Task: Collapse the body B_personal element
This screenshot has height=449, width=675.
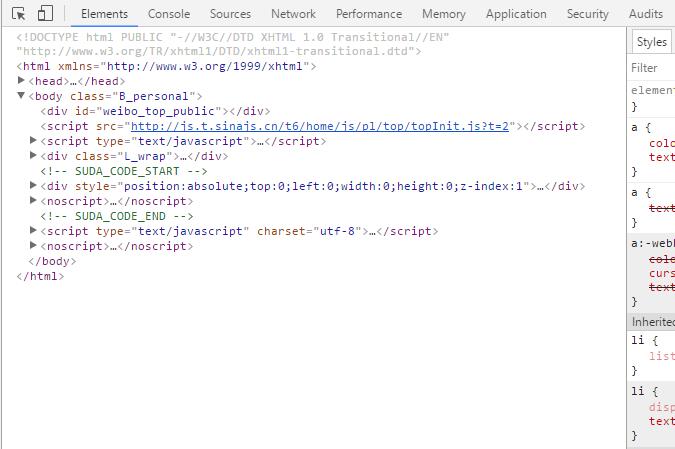Action: point(21,95)
